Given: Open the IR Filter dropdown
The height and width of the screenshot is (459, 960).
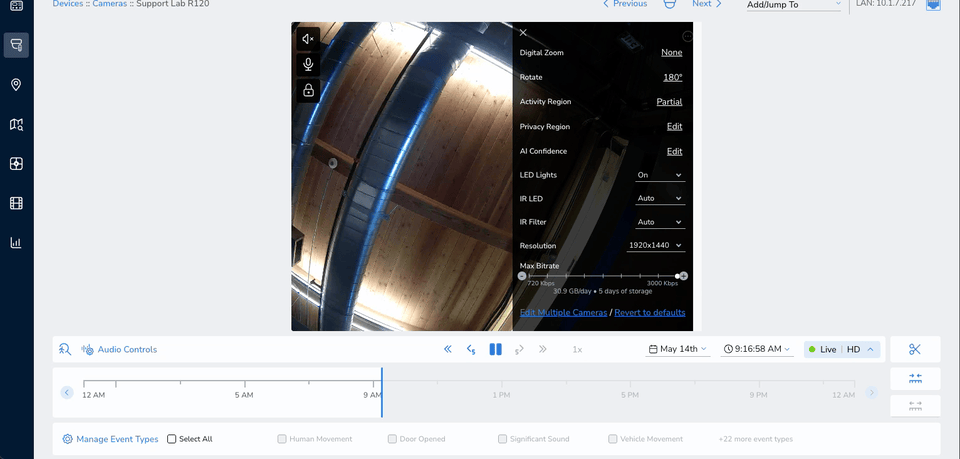Looking at the screenshot, I should click(659, 222).
